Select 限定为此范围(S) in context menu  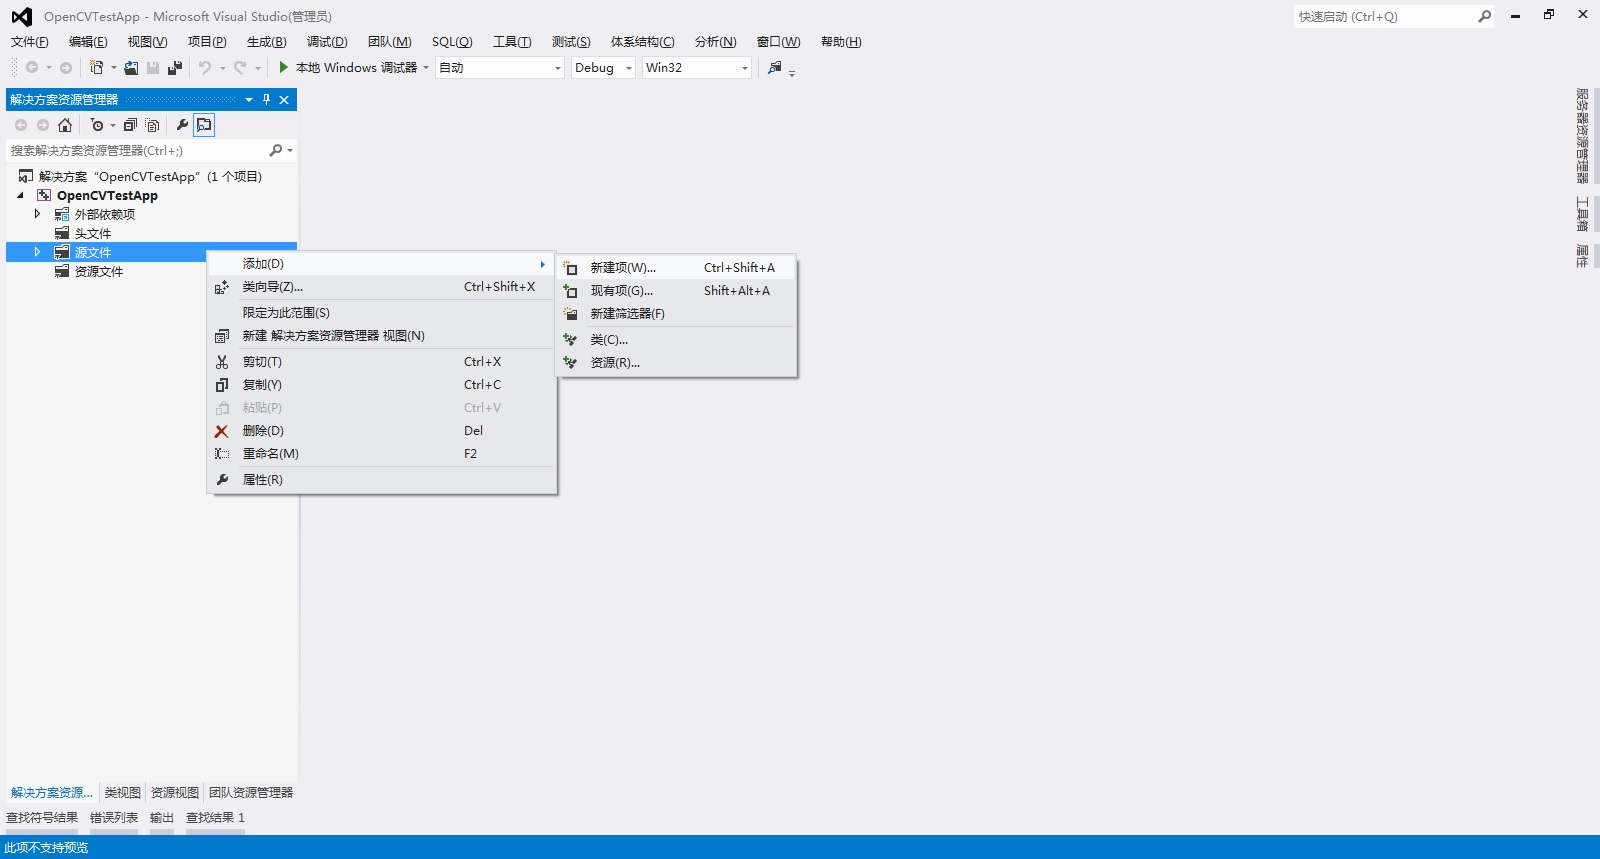[381, 313]
